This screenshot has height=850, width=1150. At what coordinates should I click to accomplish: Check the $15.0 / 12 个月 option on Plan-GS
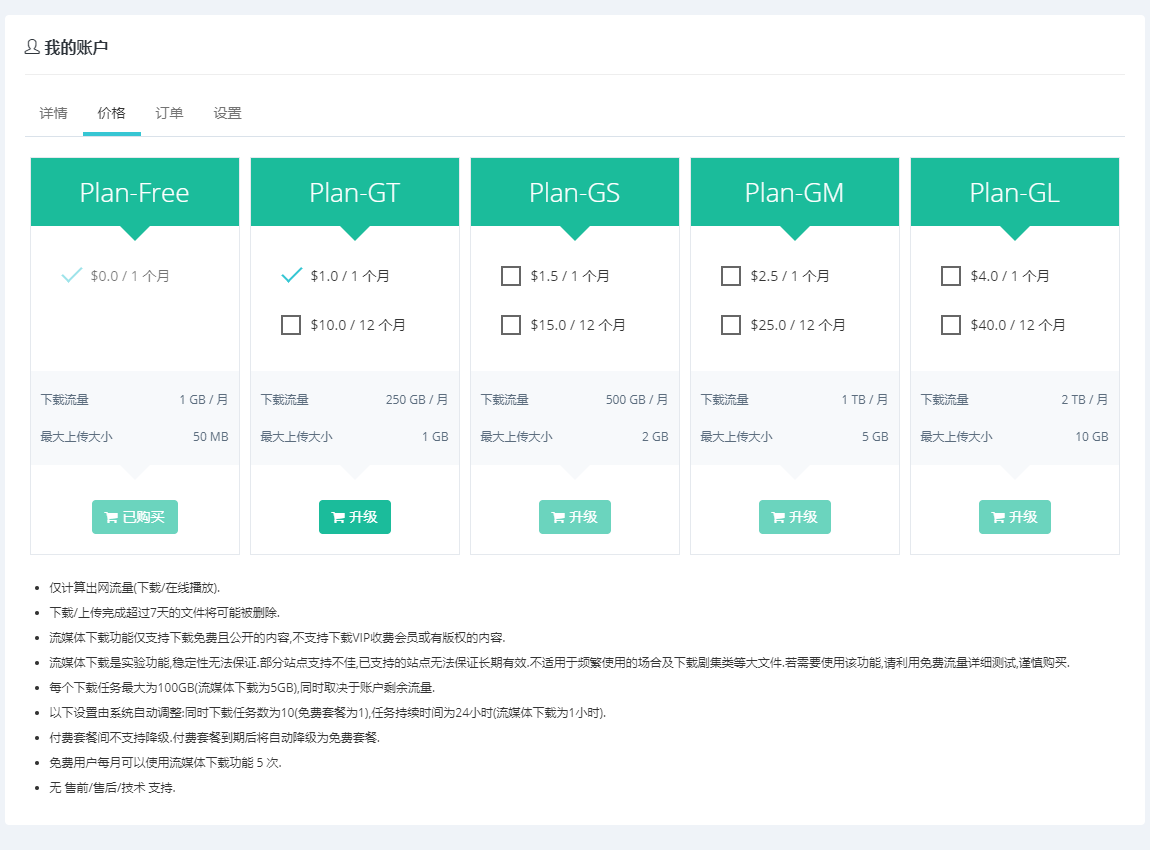[511, 324]
